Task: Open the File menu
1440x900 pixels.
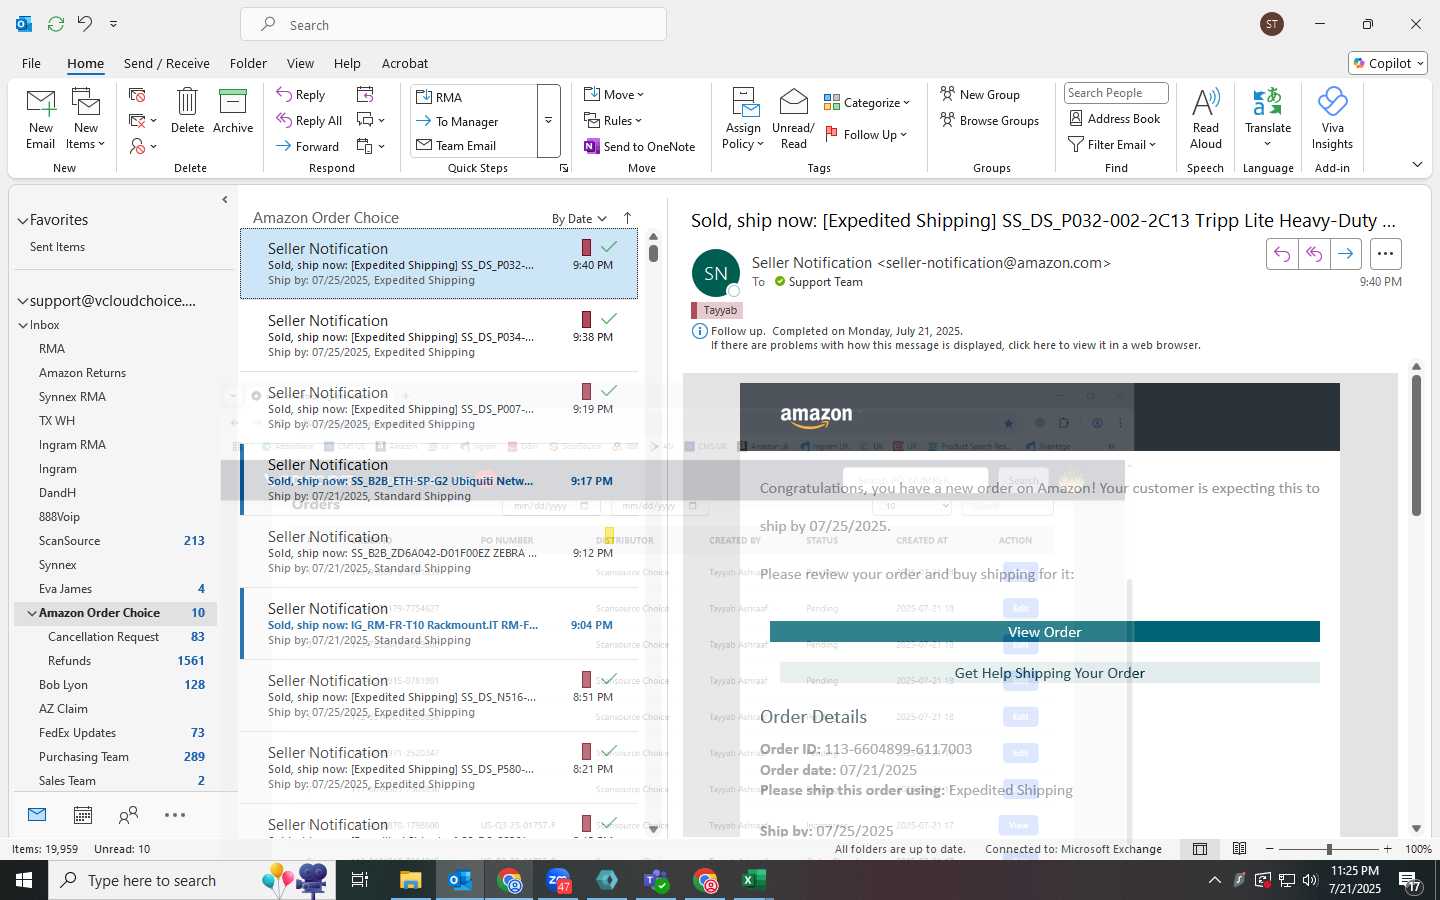Action: [31, 63]
